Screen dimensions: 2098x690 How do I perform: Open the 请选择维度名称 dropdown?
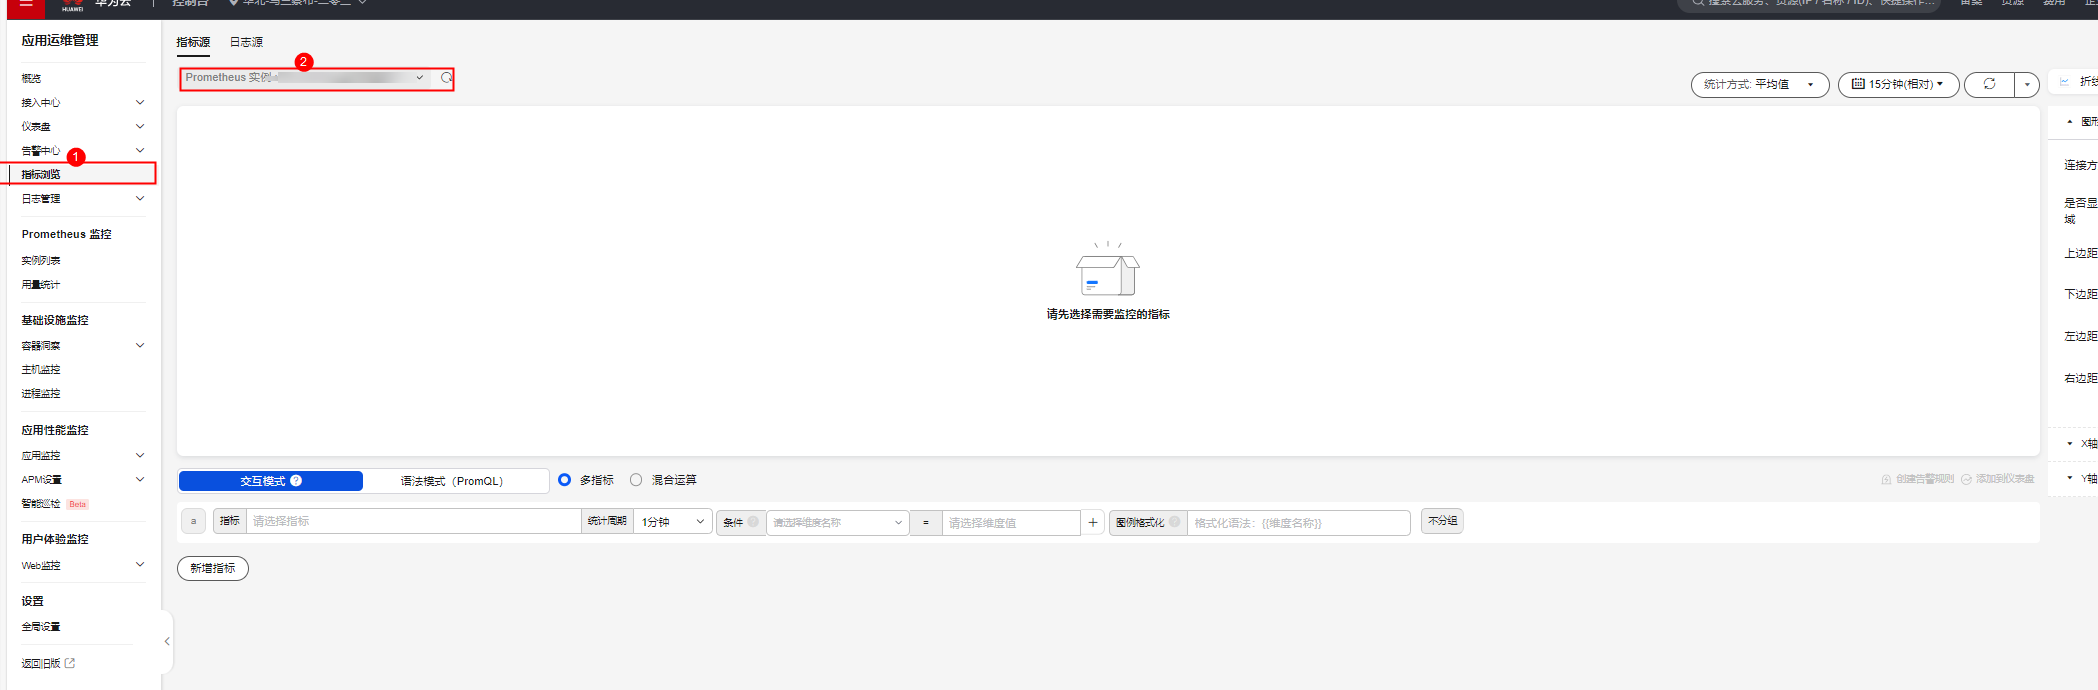838,522
